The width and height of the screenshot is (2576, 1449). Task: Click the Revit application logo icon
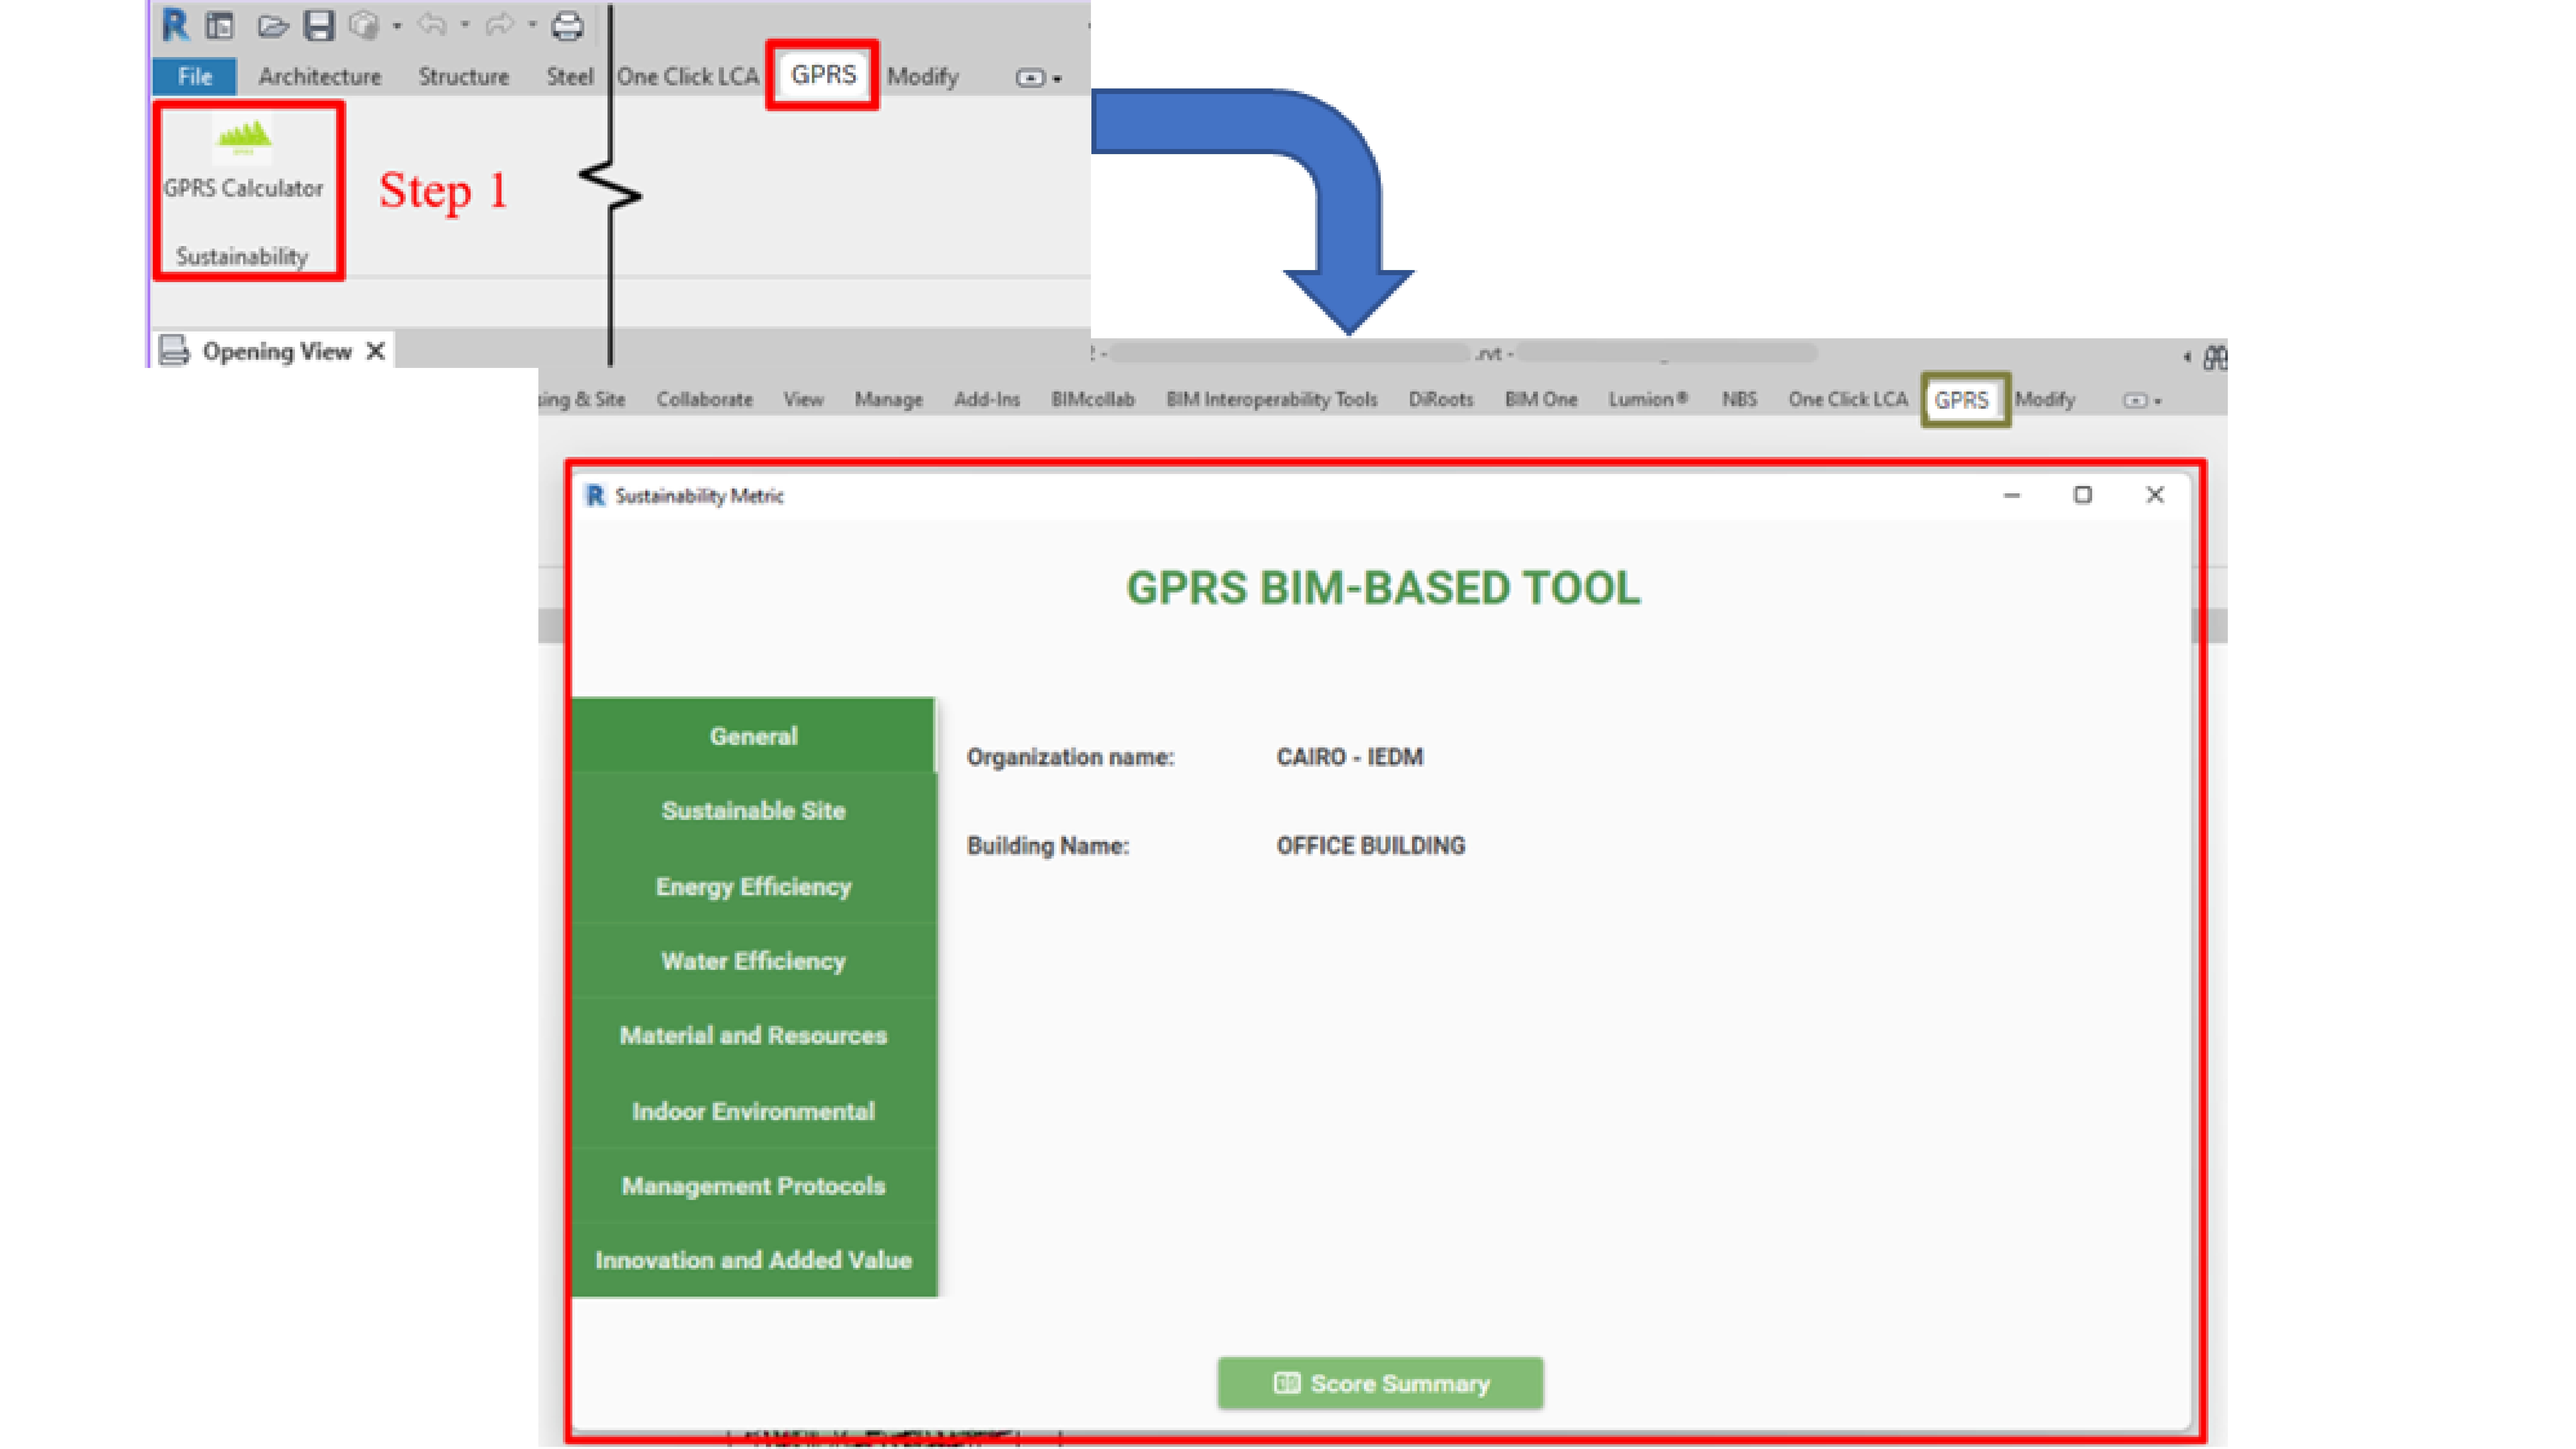[175, 25]
